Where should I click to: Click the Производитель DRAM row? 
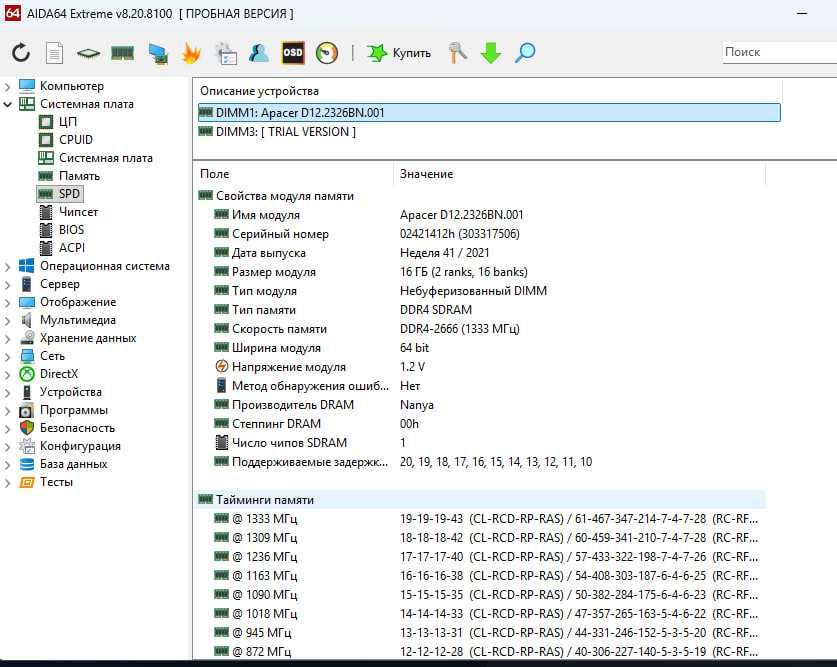coord(480,405)
